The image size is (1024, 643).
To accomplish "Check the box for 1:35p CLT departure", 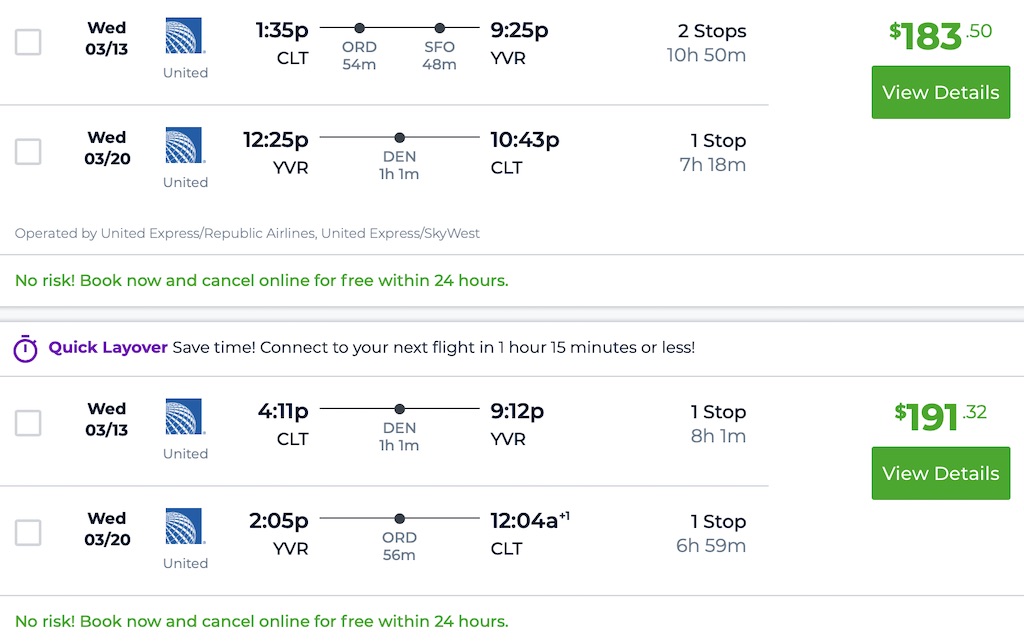I will click(x=28, y=42).
